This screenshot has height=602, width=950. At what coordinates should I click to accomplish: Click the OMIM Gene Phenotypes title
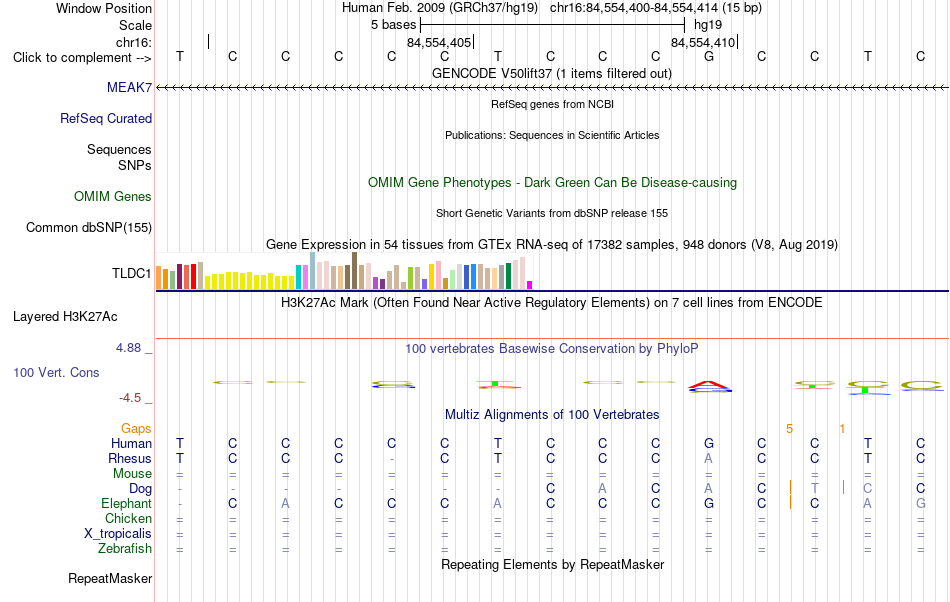[552, 183]
